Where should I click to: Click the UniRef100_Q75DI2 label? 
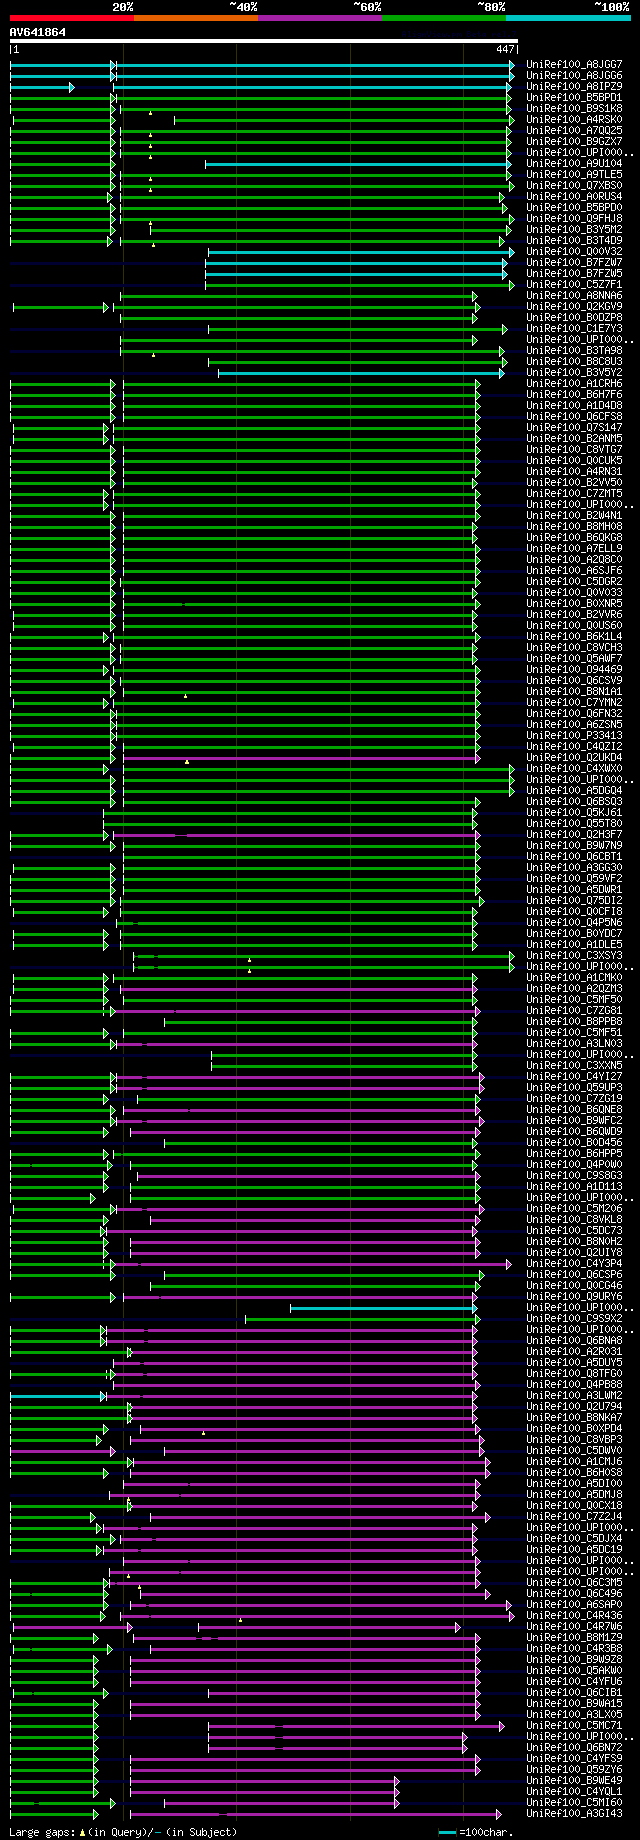574,901
